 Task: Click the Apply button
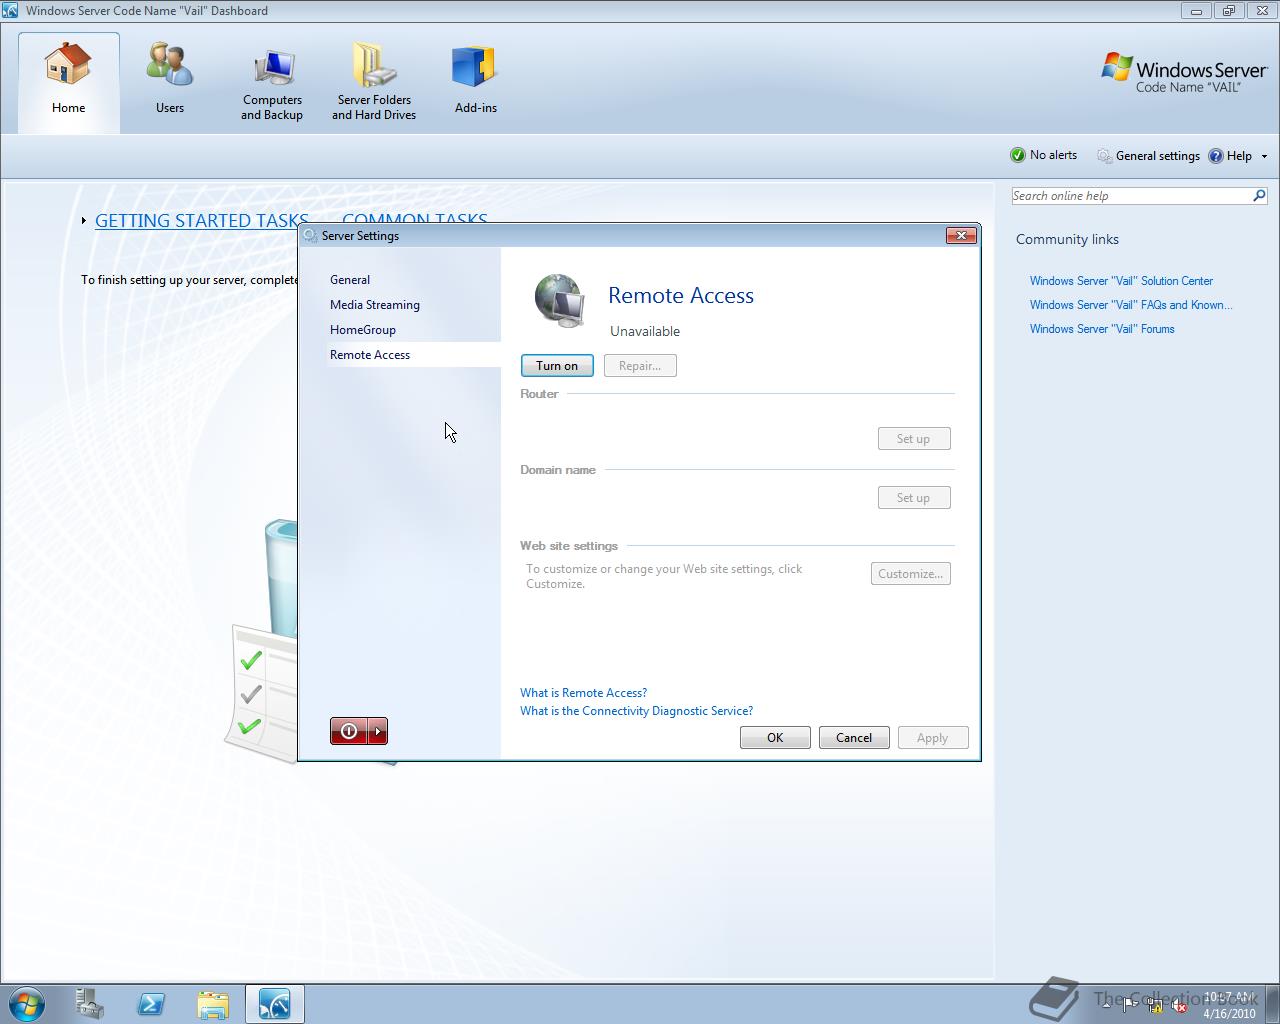[933, 738]
